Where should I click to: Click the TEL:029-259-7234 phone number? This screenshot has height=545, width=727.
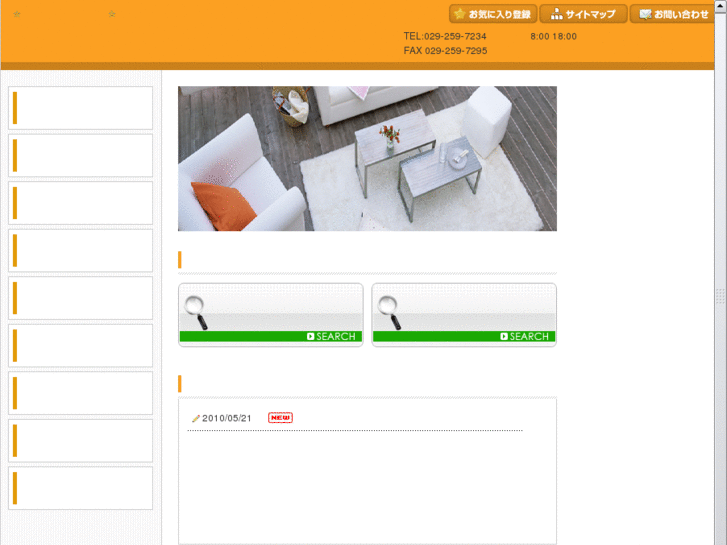[x=445, y=36]
